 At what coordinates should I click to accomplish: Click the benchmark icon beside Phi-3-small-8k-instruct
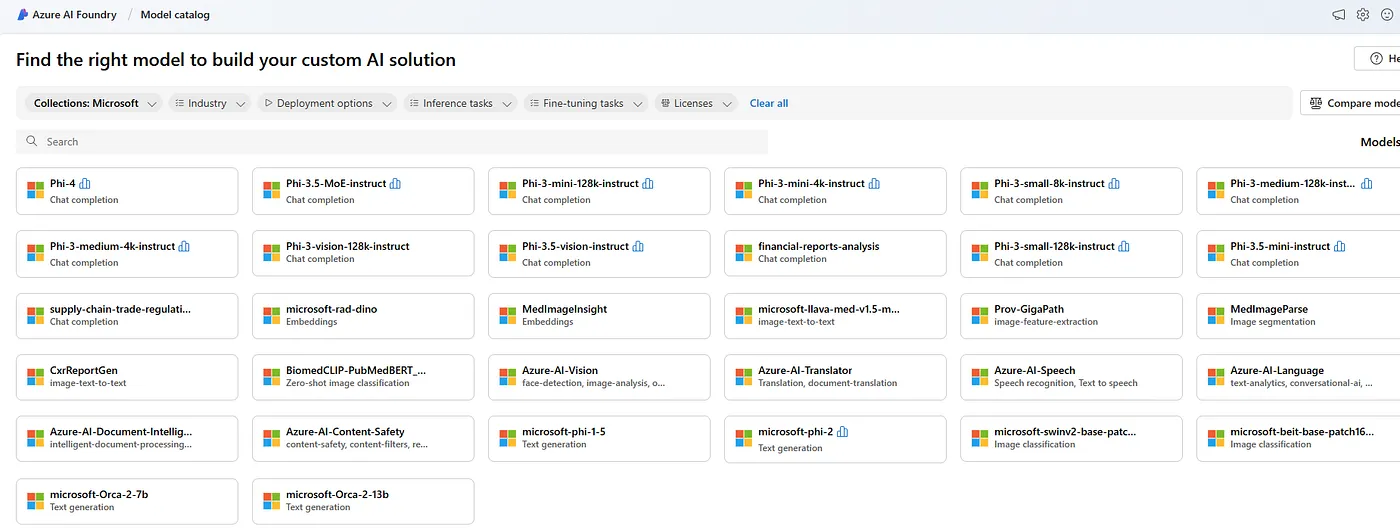click(1114, 184)
